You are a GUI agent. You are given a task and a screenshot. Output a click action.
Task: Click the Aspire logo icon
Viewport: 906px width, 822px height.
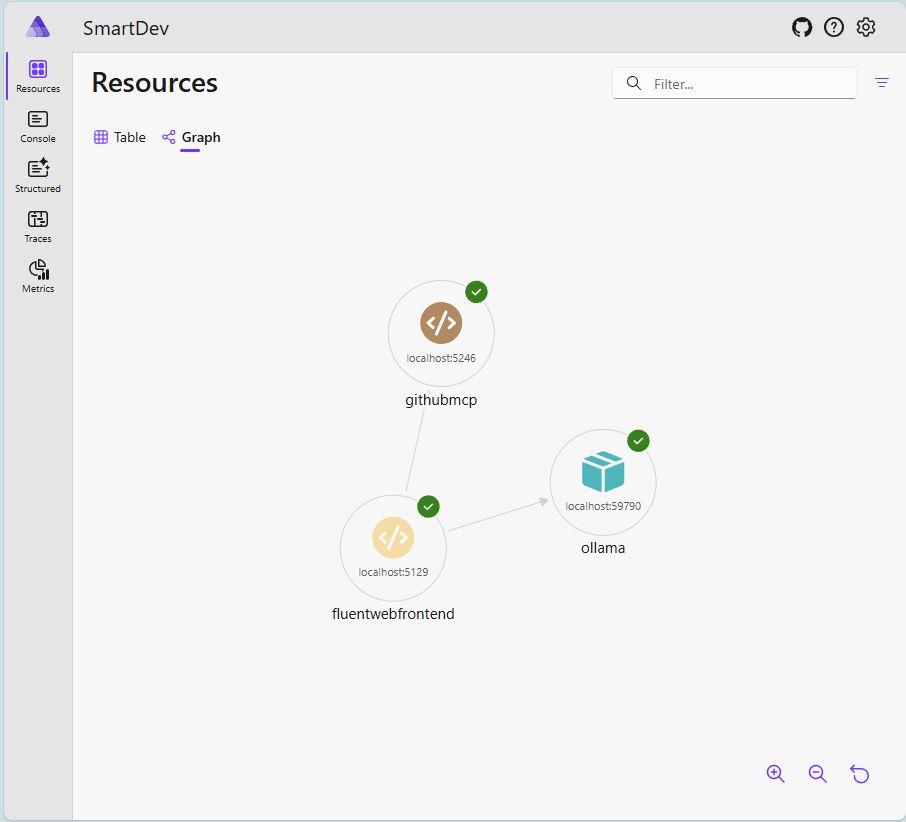pos(38,27)
